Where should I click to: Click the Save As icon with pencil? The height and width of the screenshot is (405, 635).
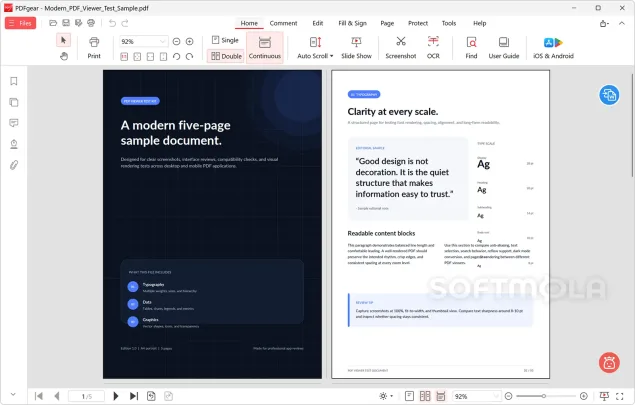tap(79, 23)
